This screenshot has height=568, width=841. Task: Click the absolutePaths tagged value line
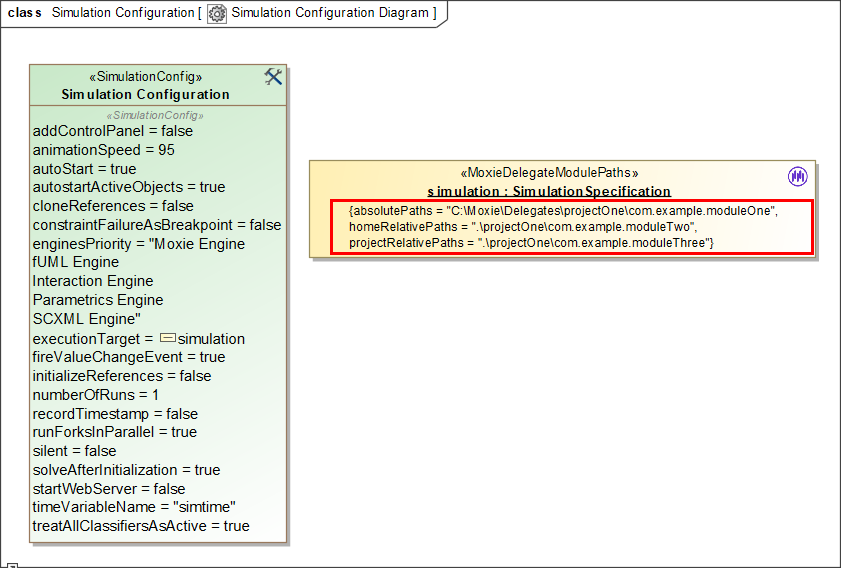pyautogui.click(x=563, y=211)
